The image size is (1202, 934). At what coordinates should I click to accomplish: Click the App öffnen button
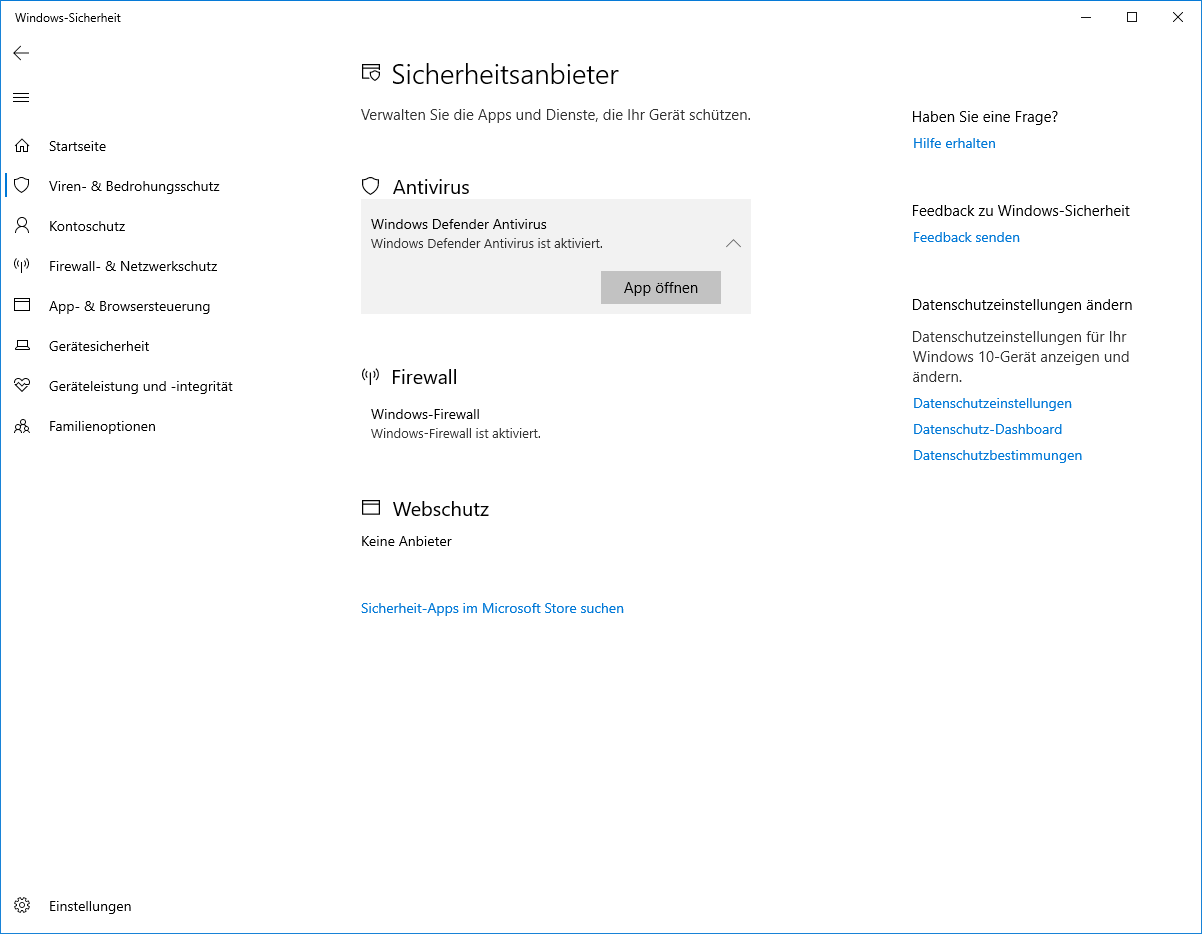pyautogui.click(x=661, y=287)
